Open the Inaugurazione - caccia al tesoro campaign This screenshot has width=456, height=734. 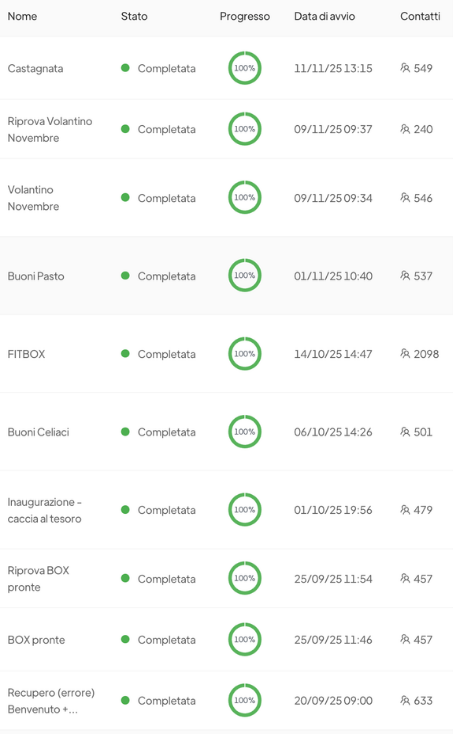pyautogui.click(x=44, y=510)
